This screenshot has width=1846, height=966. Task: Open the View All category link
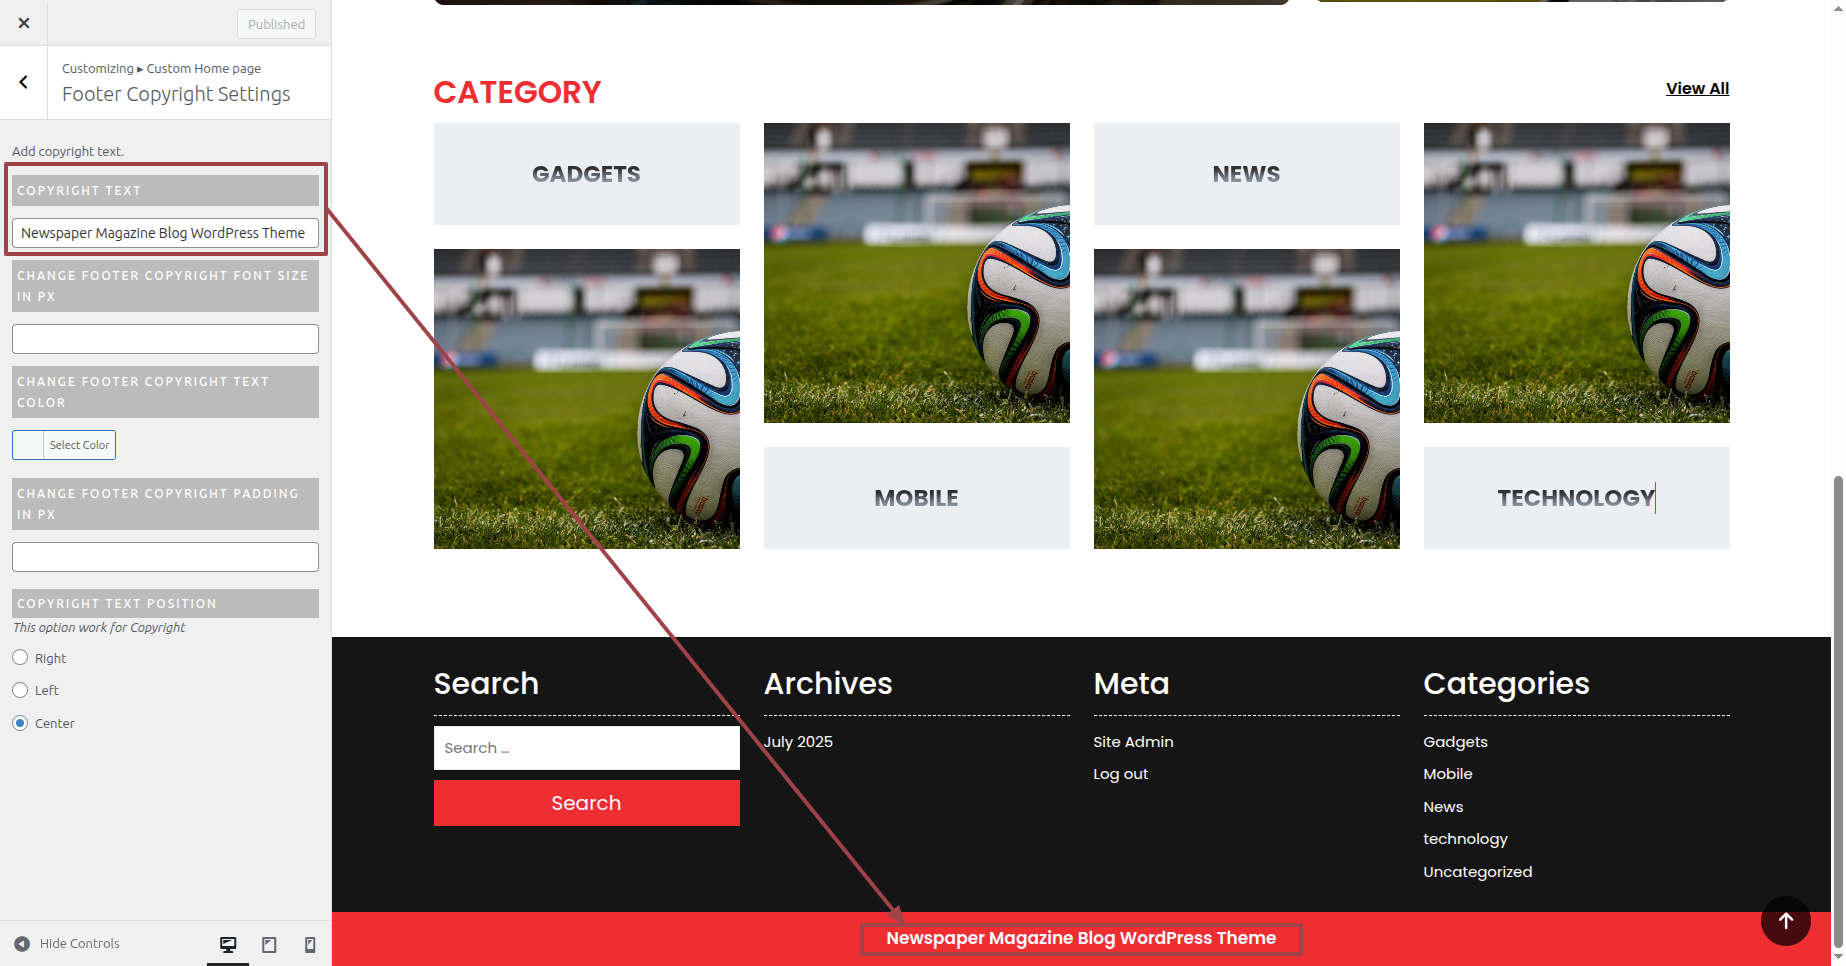1697,88
